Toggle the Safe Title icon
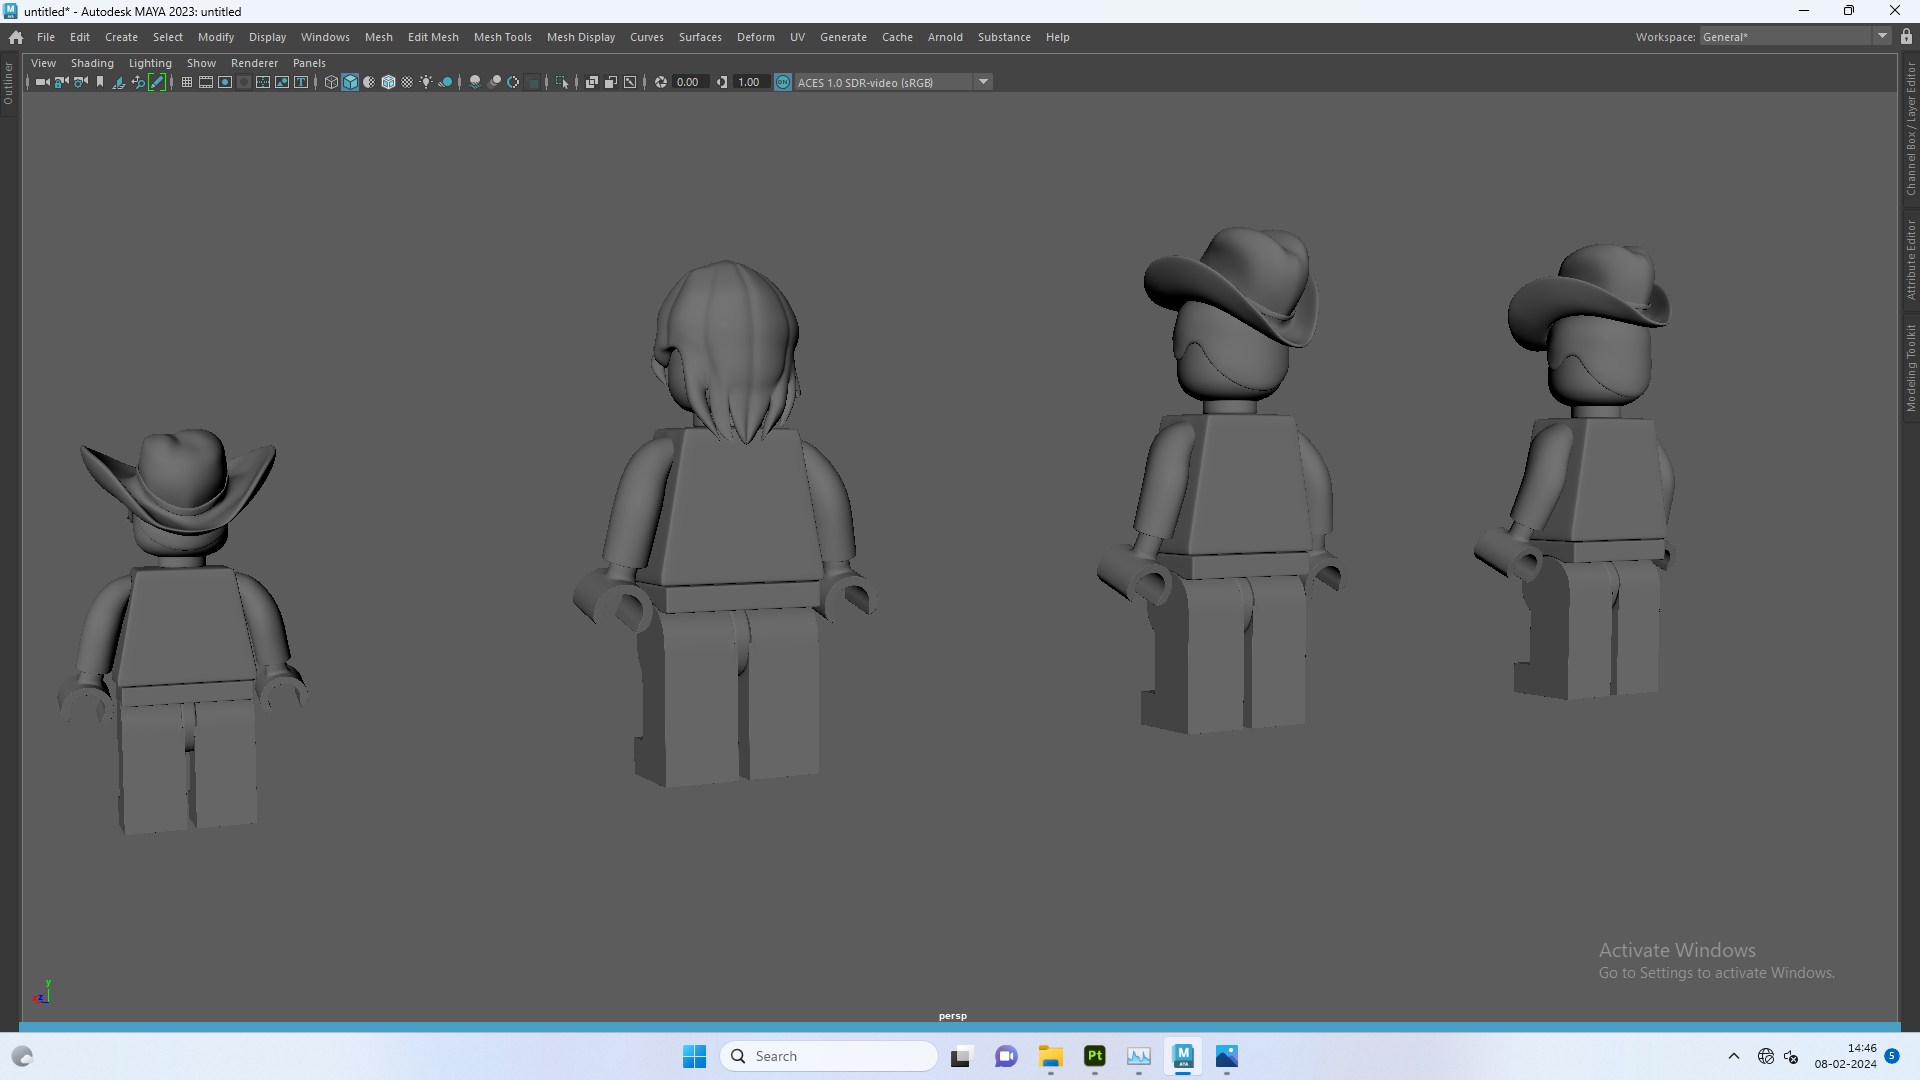The width and height of the screenshot is (1920, 1080). tap(301, 82)
